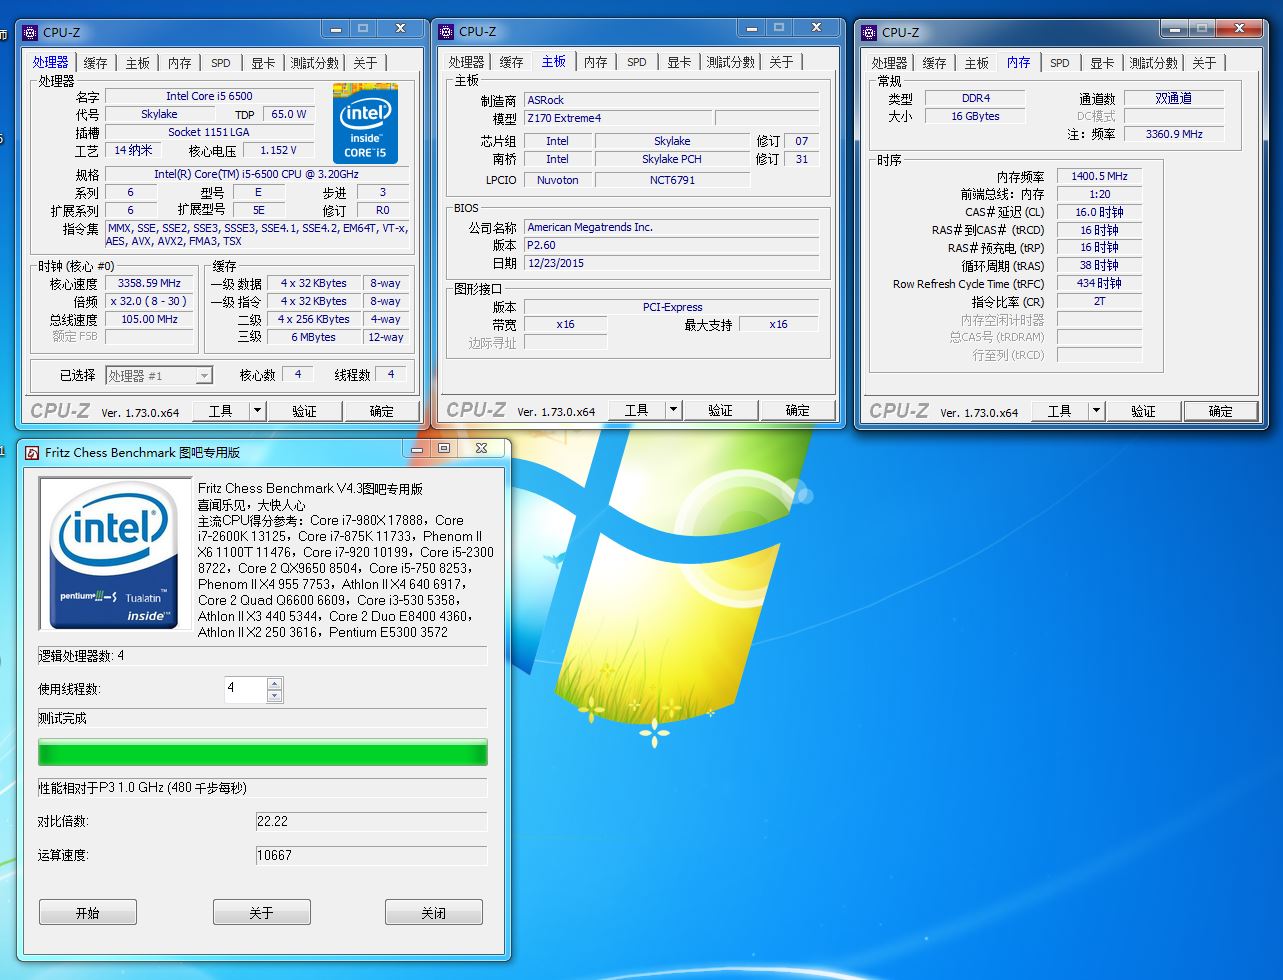The image size is (1283, 980).
Task: Open 处理器 #1 selection dropdown
Action: point(159,375)
